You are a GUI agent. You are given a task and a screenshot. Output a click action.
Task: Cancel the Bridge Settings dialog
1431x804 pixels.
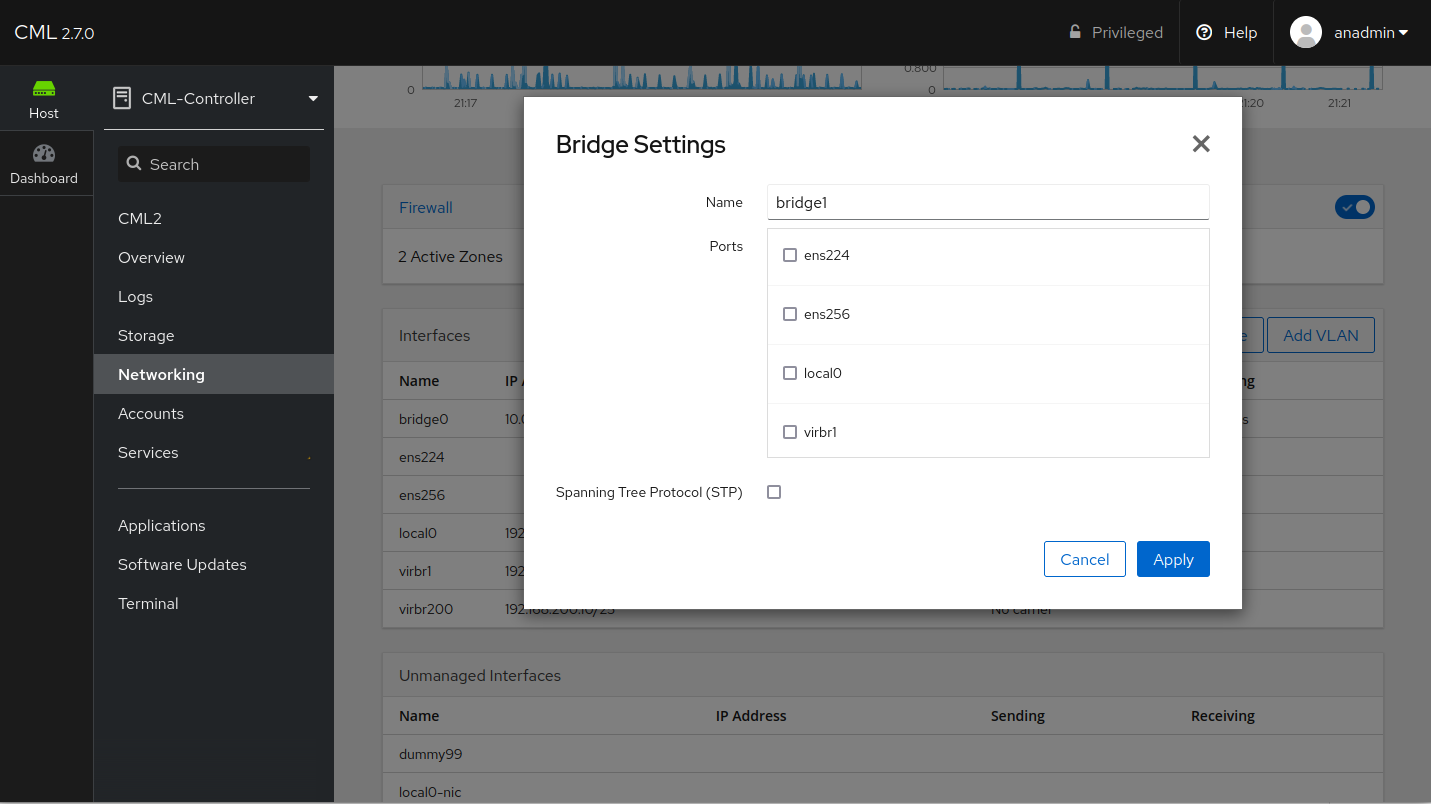point(1084,559)
